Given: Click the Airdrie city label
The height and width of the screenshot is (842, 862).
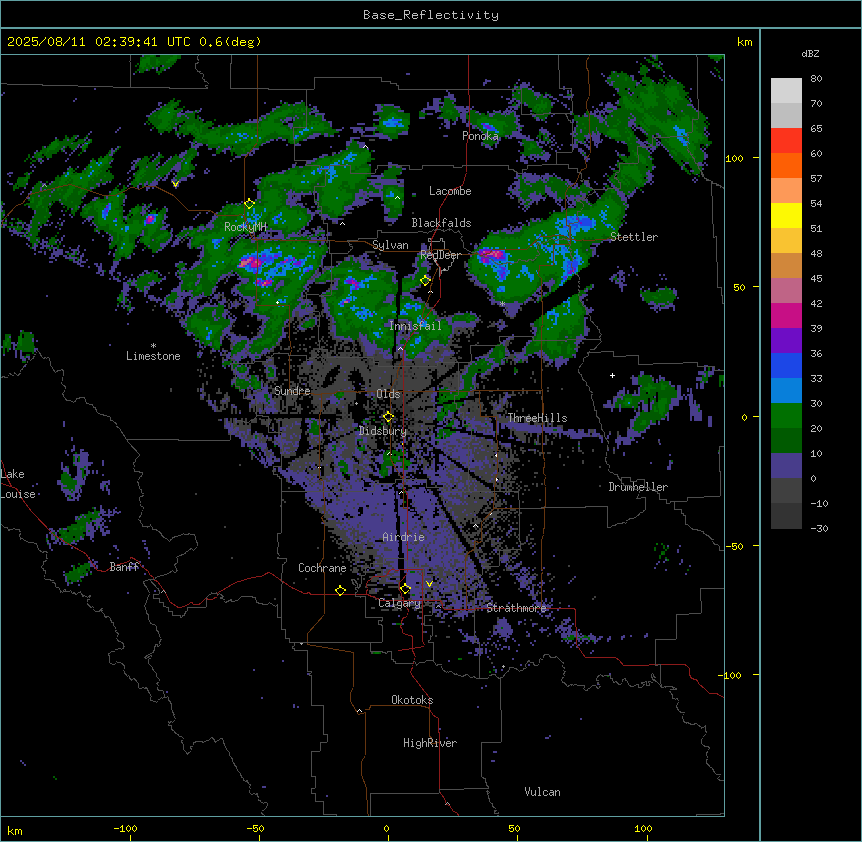Looking at the screenshot, I should coord(403,537).
